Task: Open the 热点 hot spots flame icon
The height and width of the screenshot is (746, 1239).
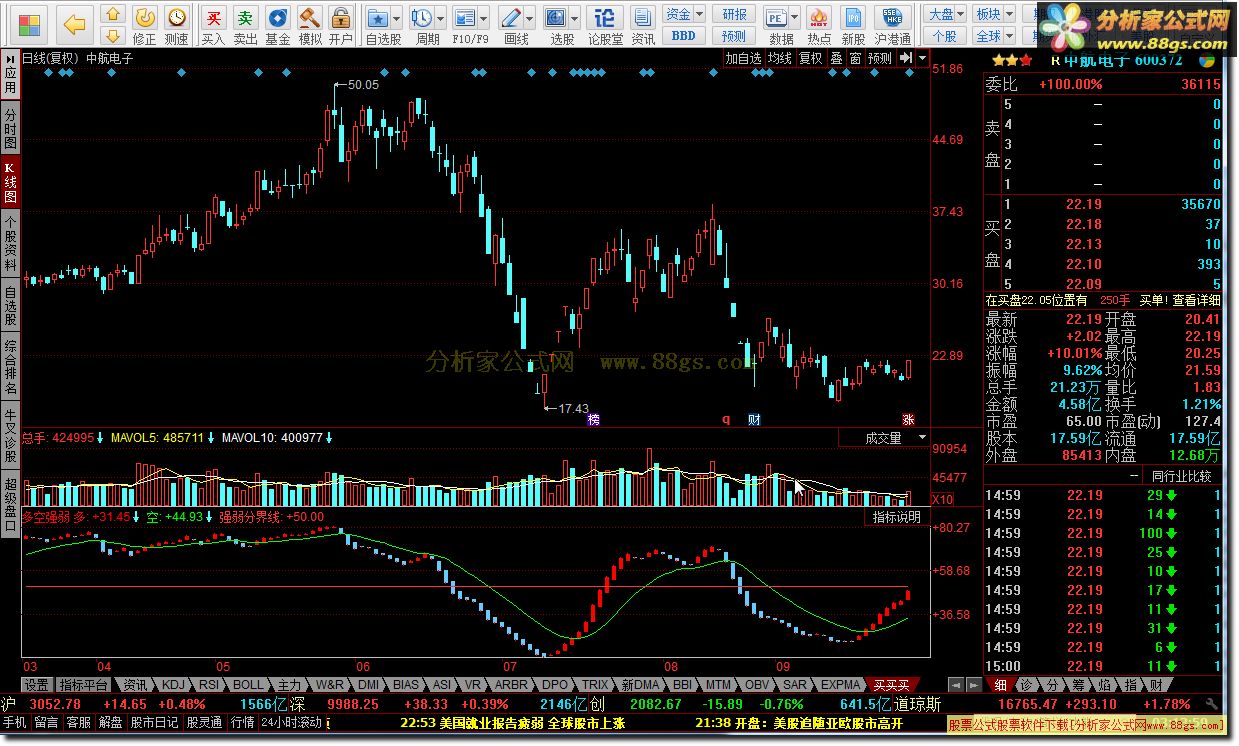Action: [x=819, y=25]
